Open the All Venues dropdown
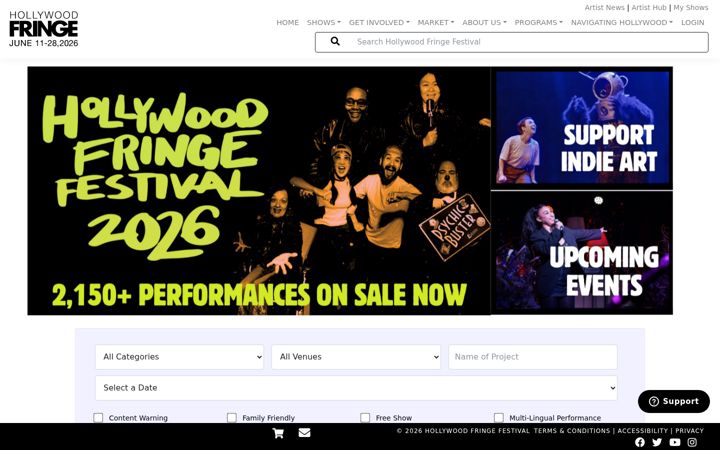Image resolution: width=720 pixels, height=450 pixels. (356, 357)
